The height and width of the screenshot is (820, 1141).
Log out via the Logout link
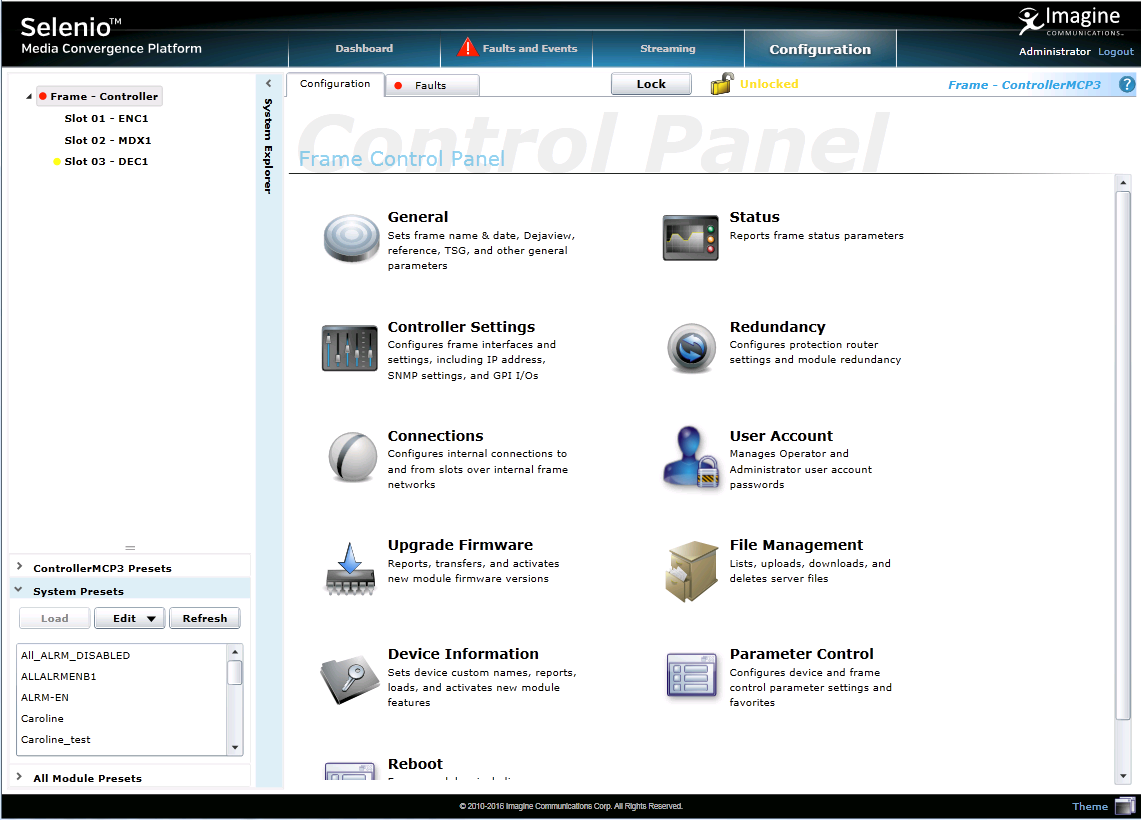coord(1116,52)
